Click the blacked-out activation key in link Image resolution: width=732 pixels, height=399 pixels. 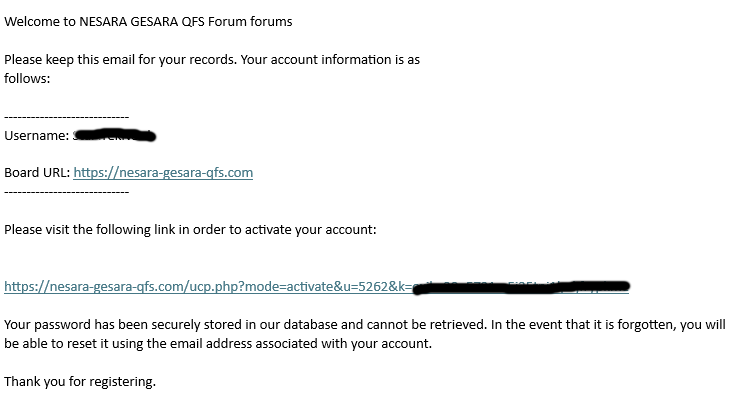pos(521,287)
